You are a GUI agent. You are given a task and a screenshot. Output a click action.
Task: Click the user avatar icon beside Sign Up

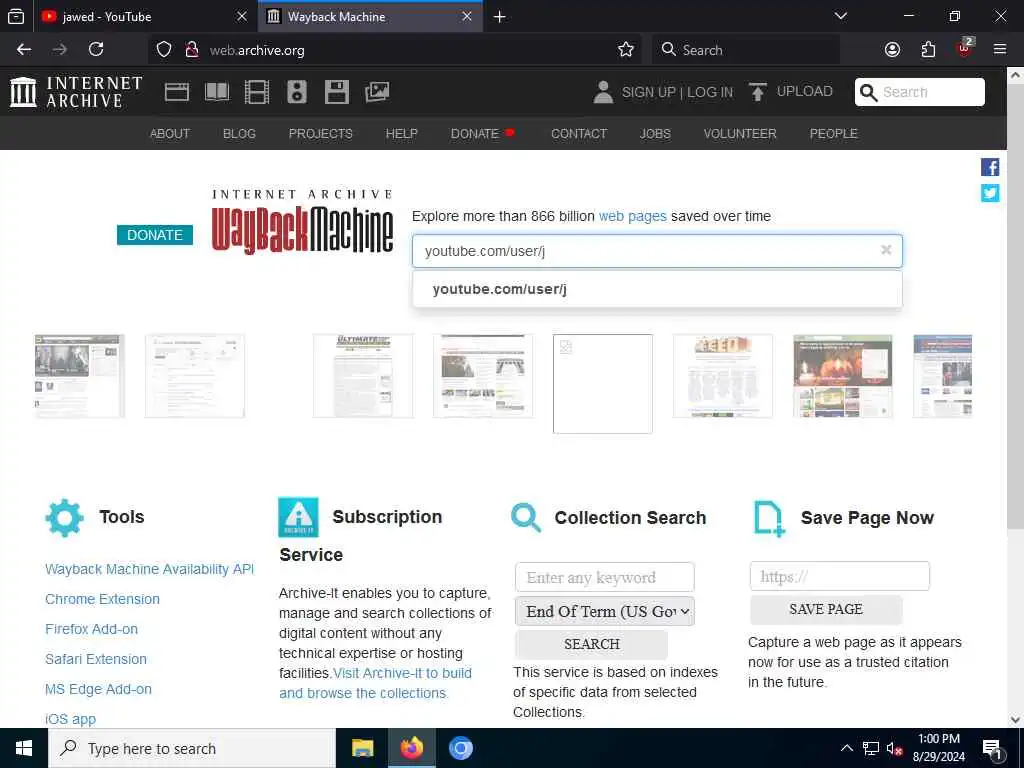(x=603, y=92)
